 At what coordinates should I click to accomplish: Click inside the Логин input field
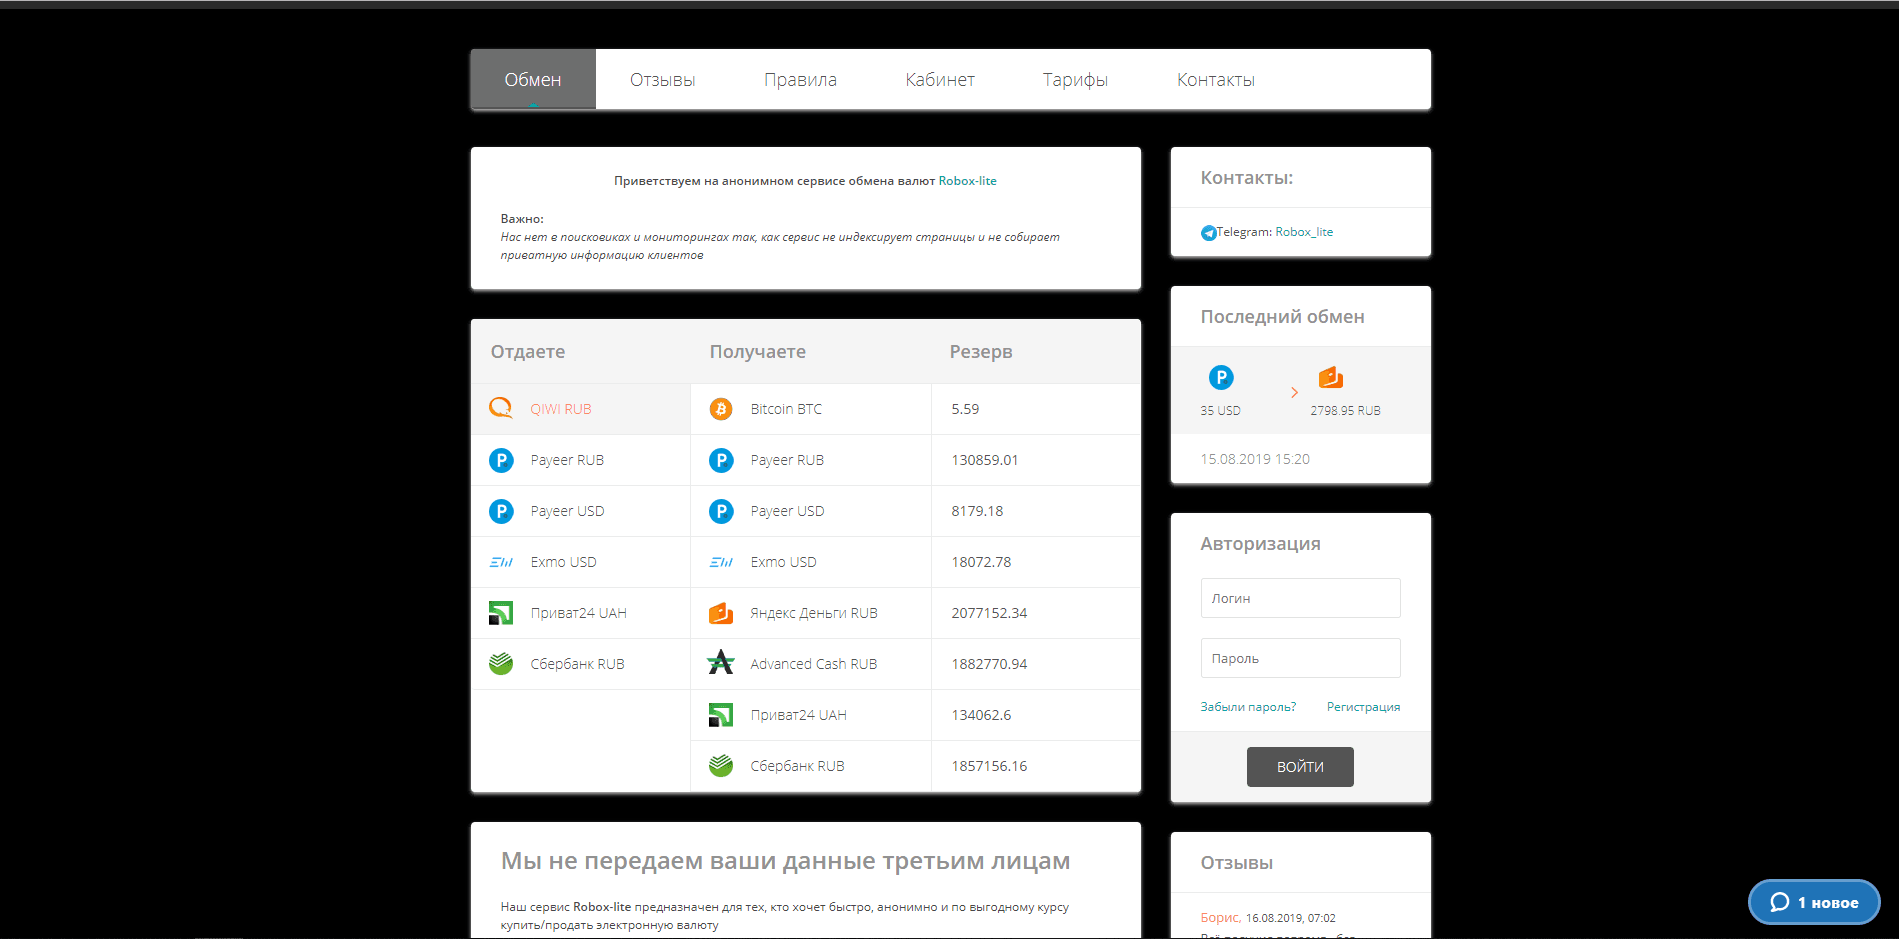click(1300, 597)
